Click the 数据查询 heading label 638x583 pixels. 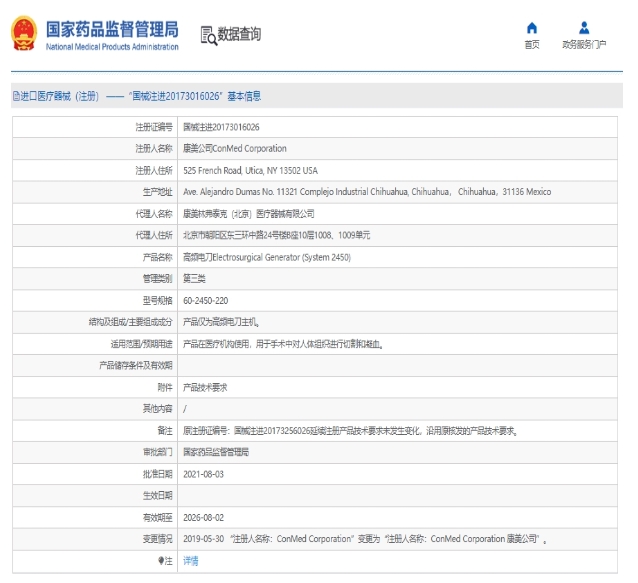click(241, 35)
